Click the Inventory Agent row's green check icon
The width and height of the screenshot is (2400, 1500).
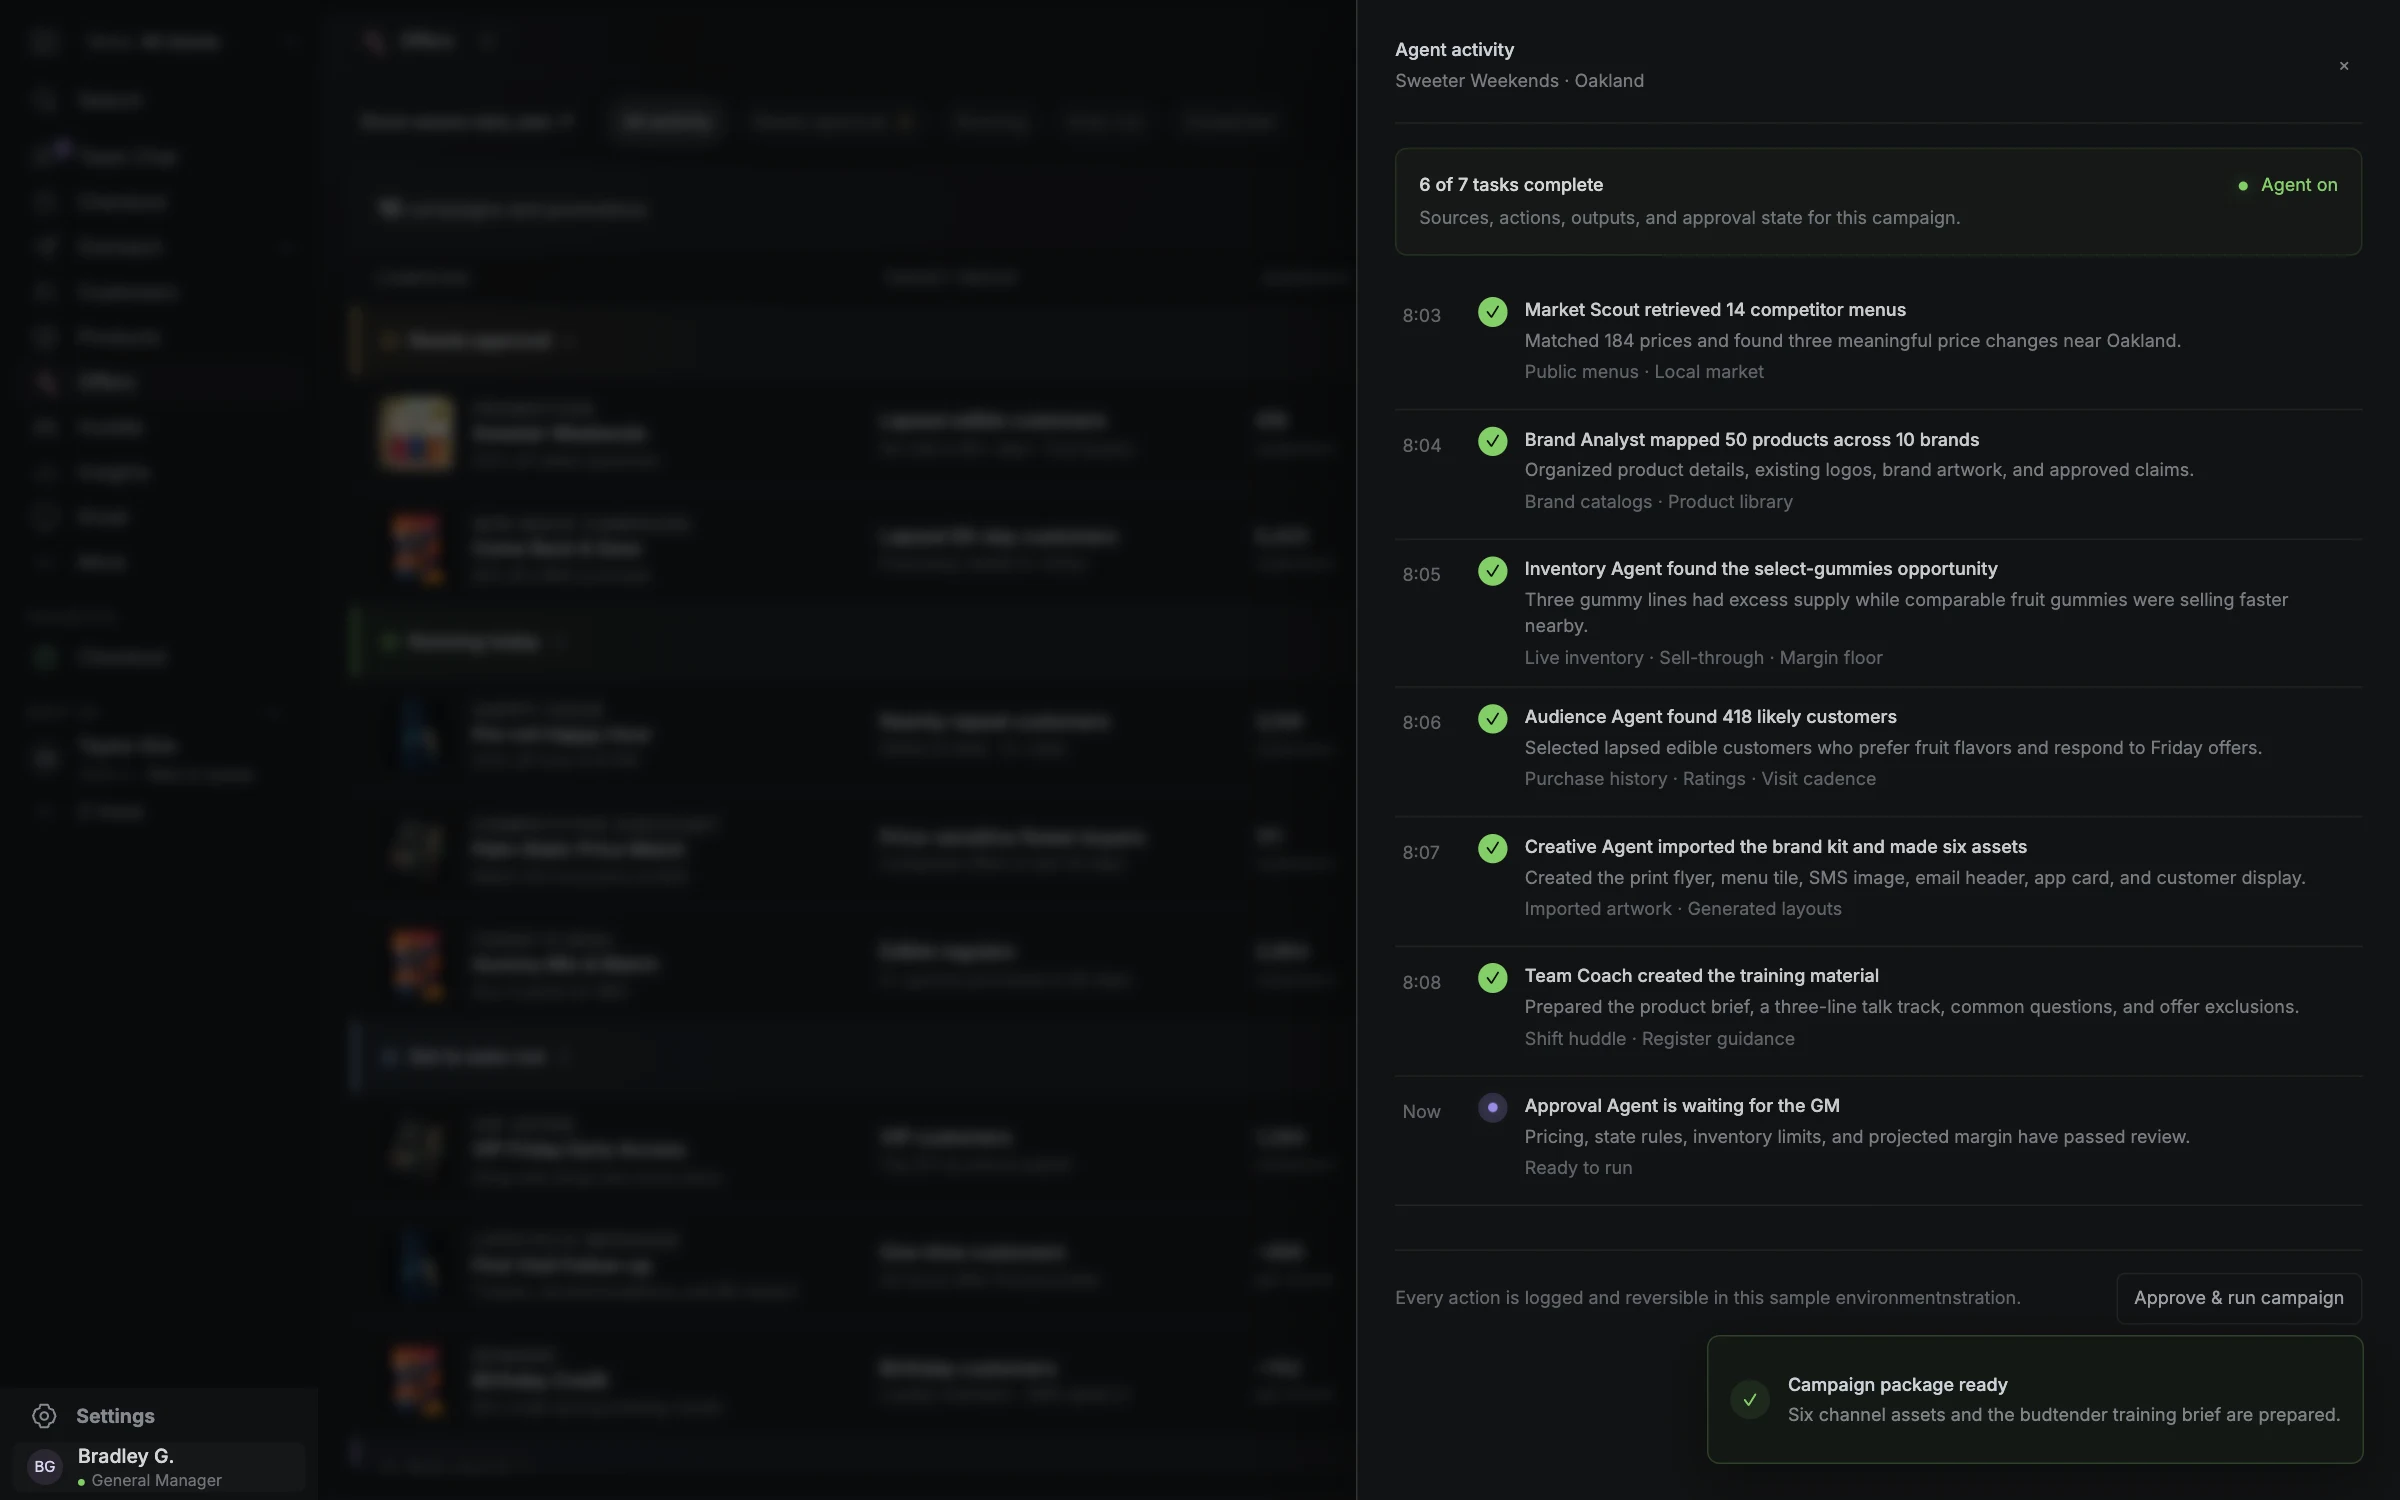[1492, 571]
